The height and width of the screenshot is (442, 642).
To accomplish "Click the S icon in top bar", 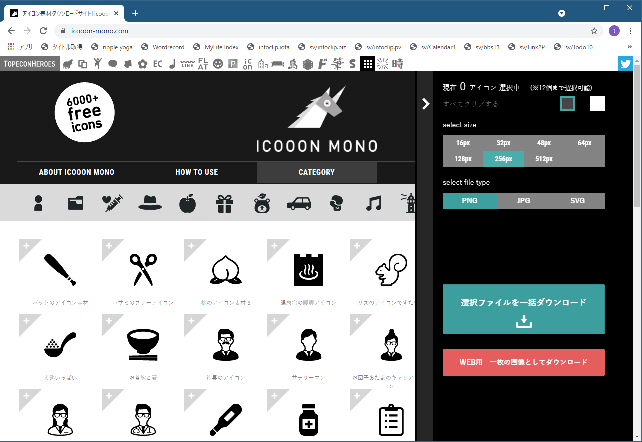I will pyautogui.click(x=353, y=64).
